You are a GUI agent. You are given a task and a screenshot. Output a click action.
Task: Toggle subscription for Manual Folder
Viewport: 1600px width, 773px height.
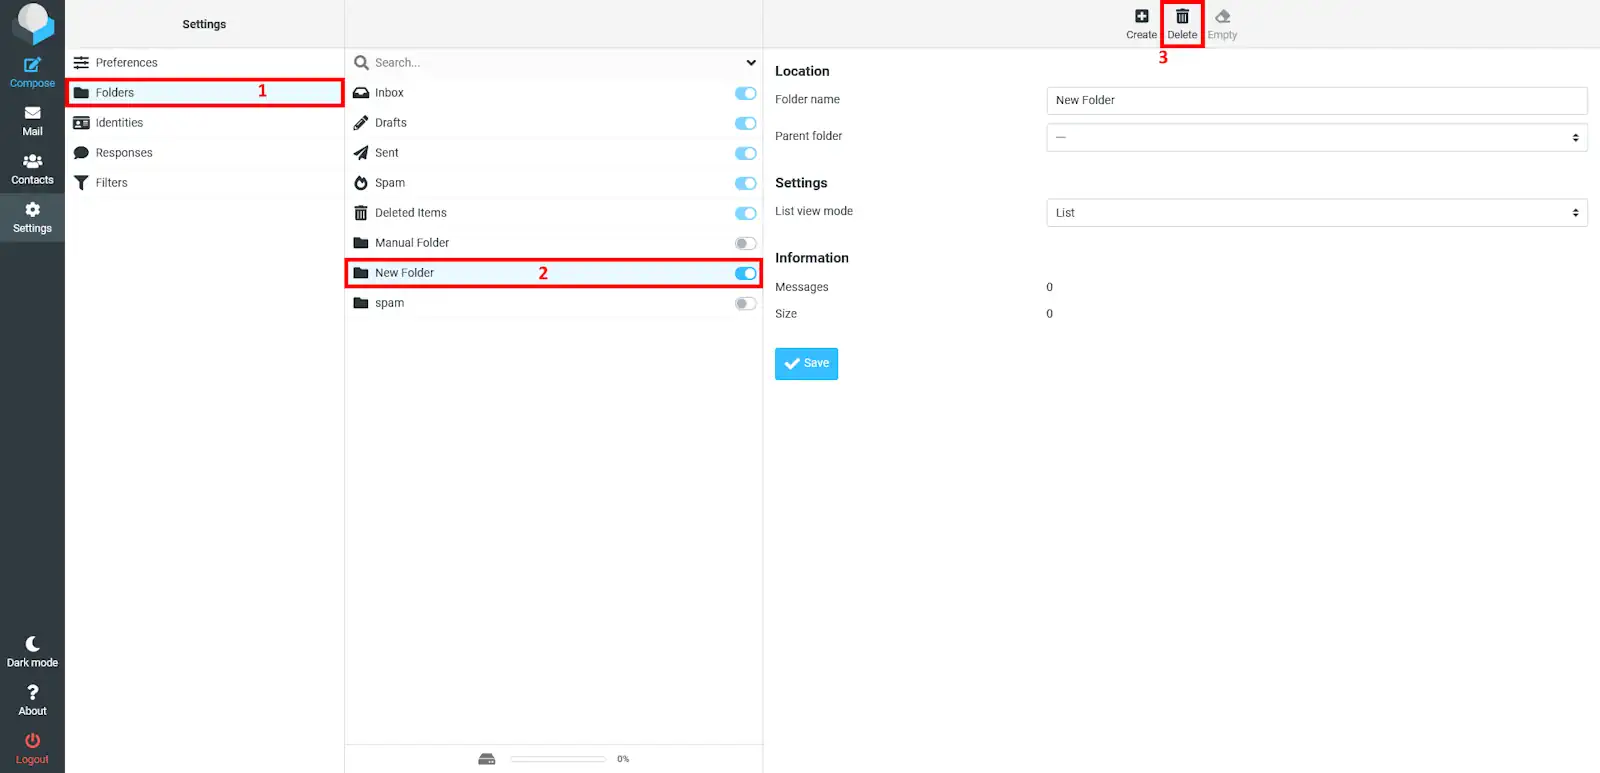[745, 243]
